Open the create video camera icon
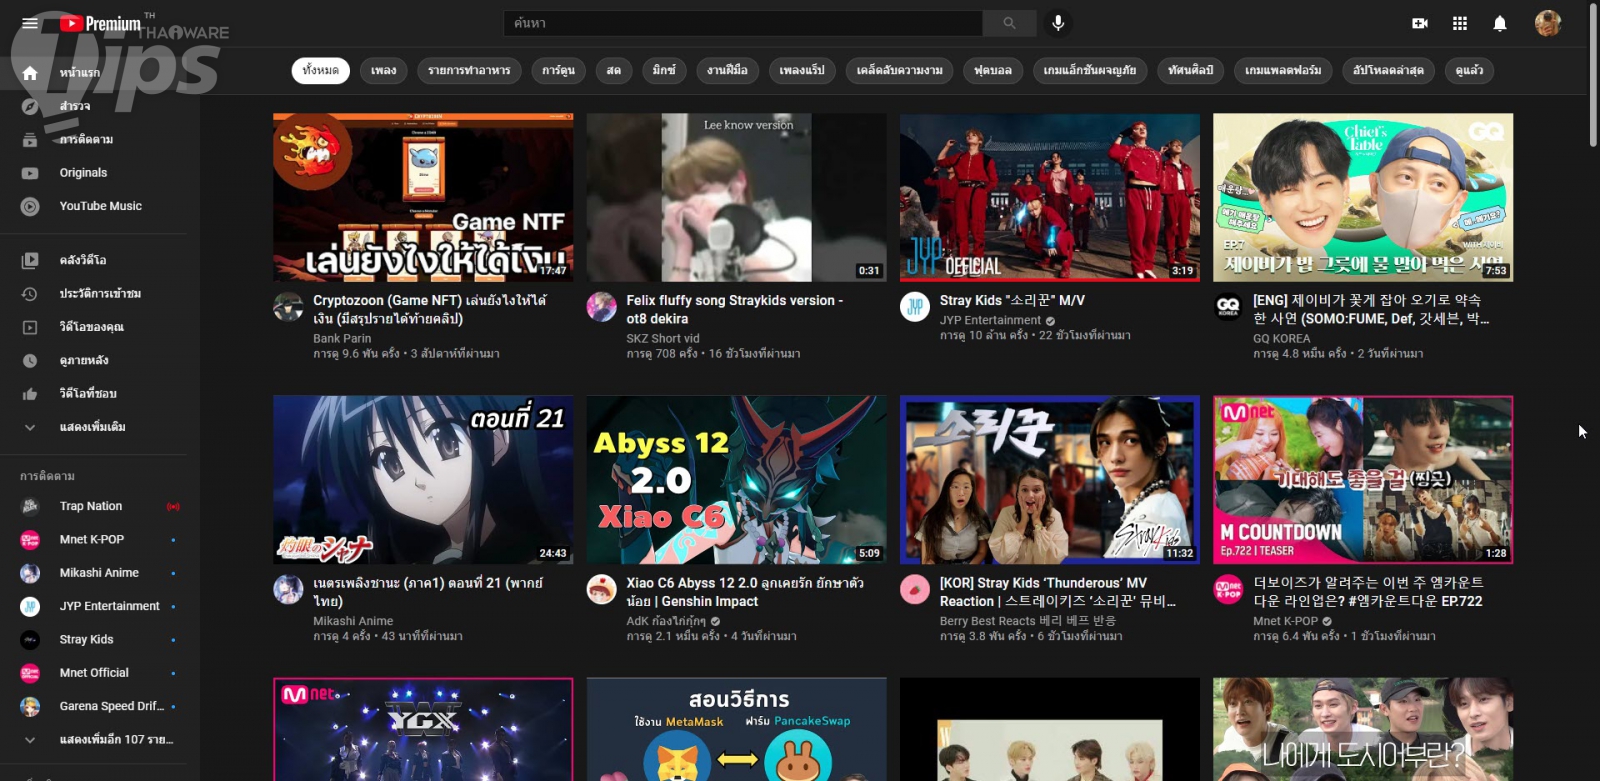The height and width of the screenshot is (781, 1600). click(x=1420, y=23)
